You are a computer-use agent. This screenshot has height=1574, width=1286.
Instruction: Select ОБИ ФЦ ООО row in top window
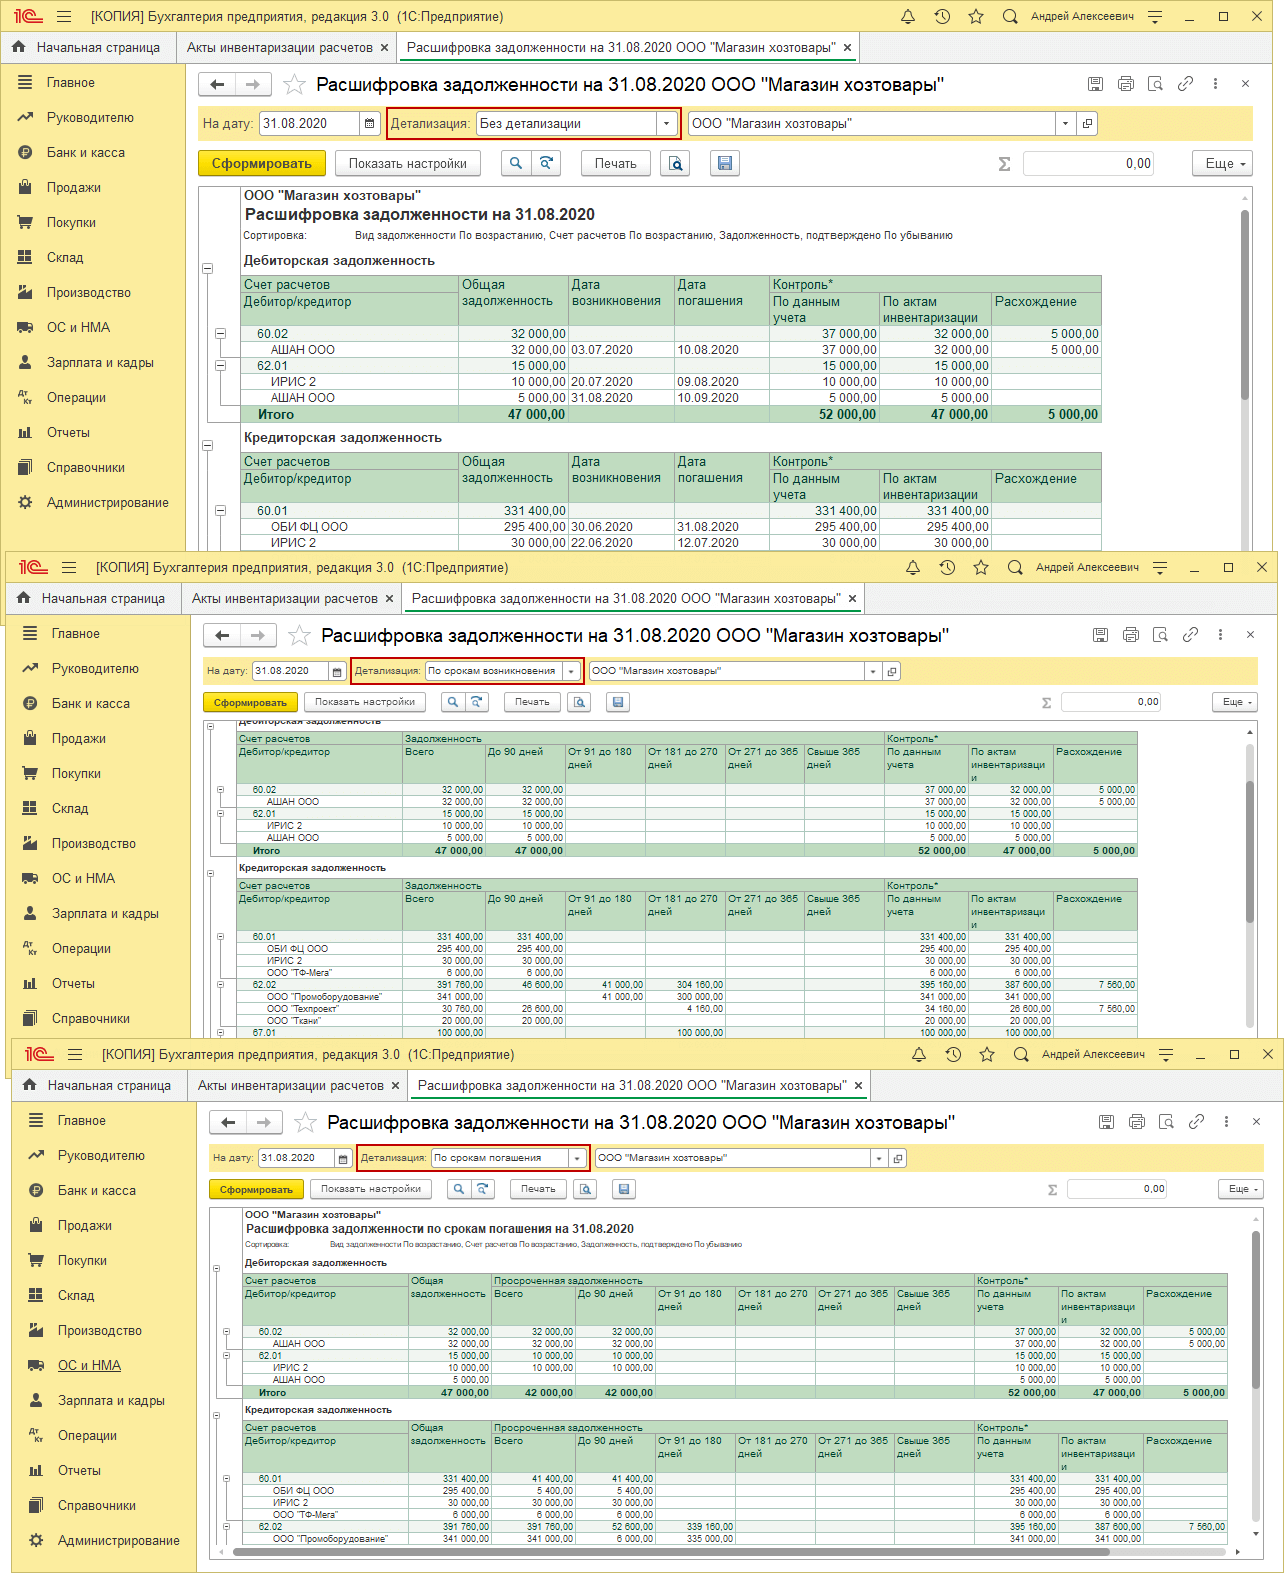(671, 527)
